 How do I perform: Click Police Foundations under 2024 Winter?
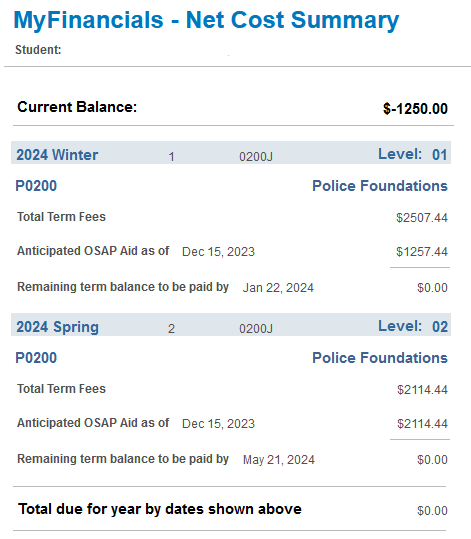[380, 186]
